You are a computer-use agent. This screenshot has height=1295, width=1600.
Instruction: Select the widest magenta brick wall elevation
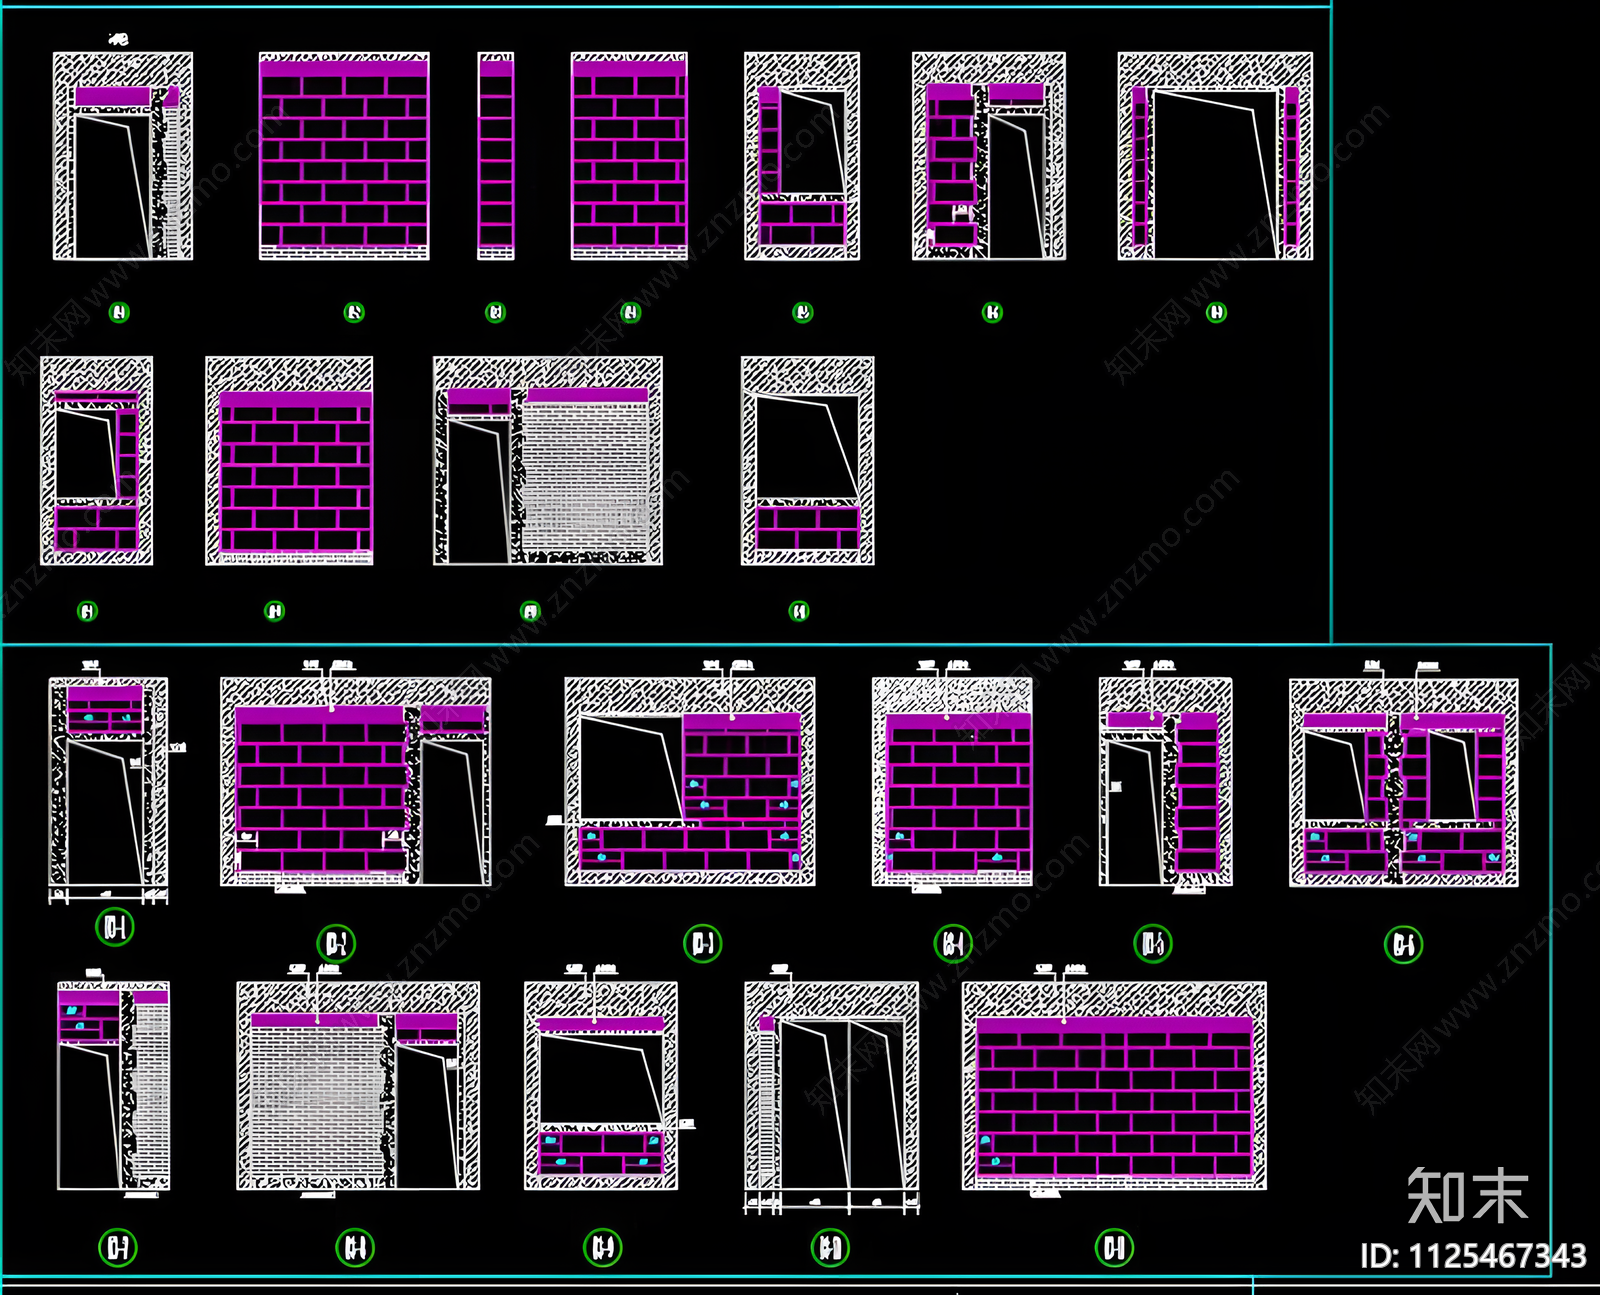click(1114, 1086)
